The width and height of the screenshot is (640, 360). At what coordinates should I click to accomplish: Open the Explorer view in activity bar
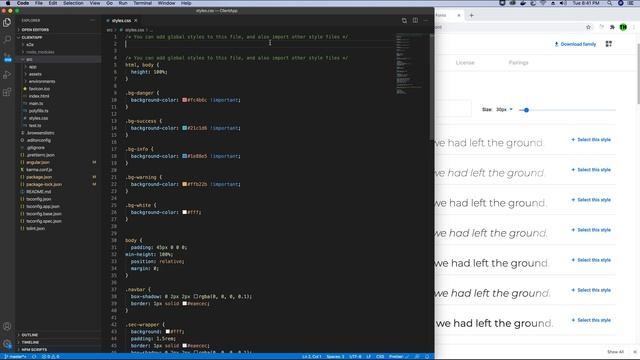[x=7, y=22]
